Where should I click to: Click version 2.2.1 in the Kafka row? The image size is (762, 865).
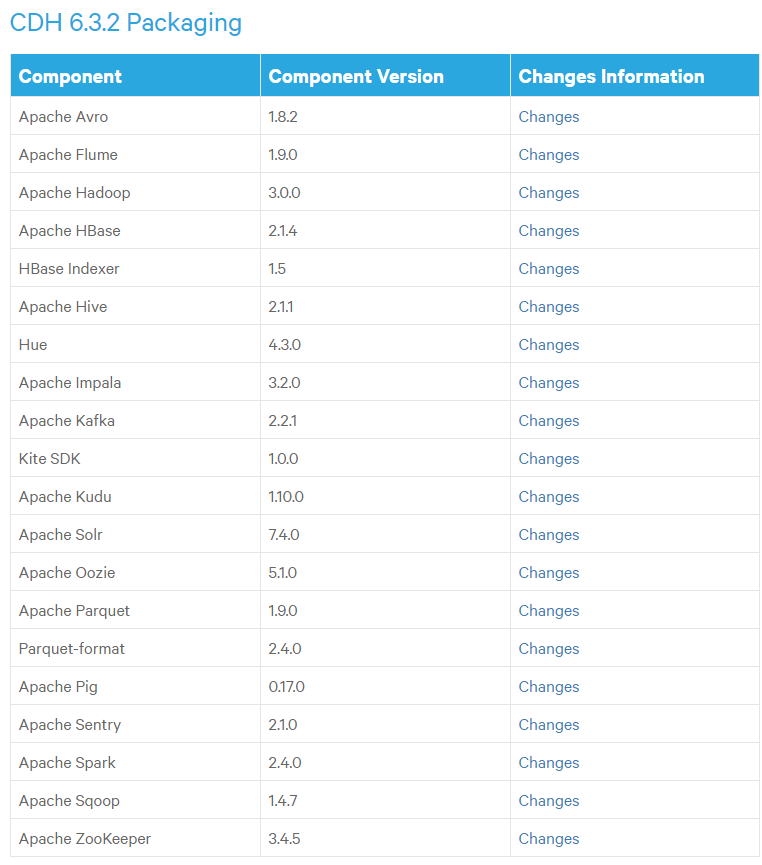pos(283,421)
